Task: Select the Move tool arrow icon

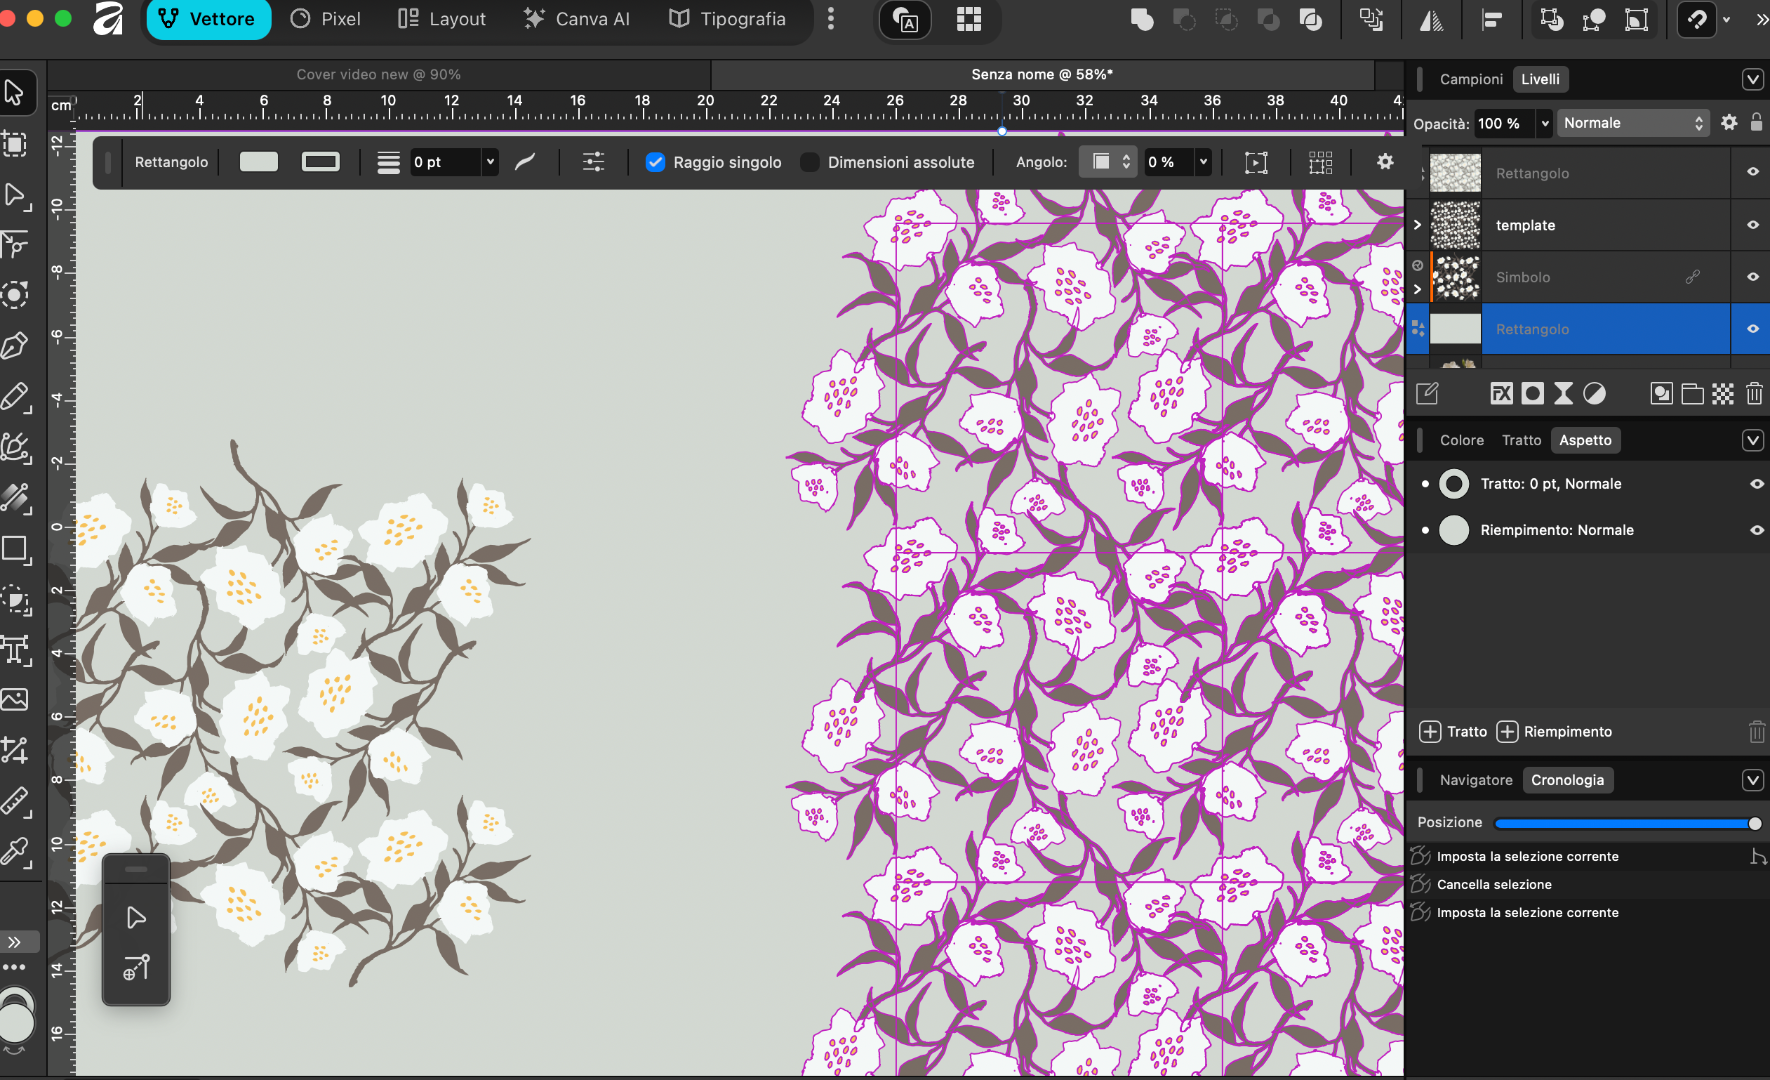Action: click(x=14, y=92)
